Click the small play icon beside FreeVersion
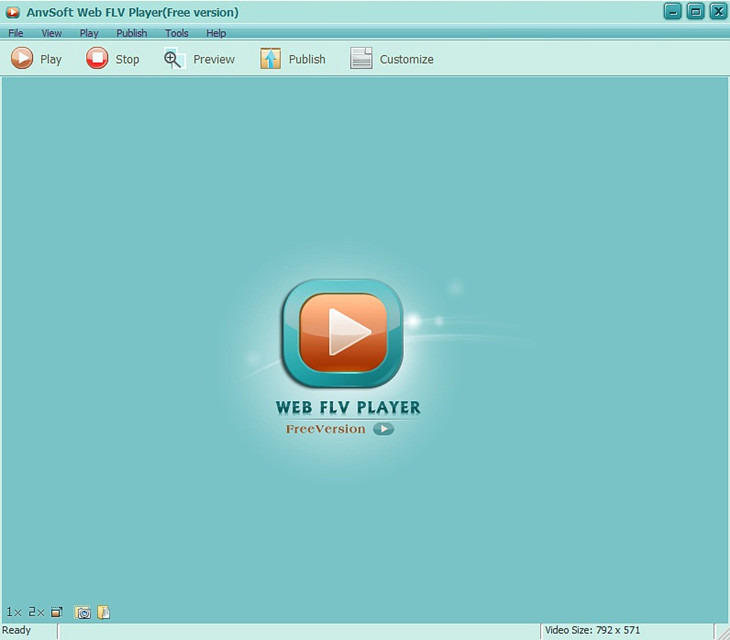Screen dimensions: 730x640 [x=383, y=429]
